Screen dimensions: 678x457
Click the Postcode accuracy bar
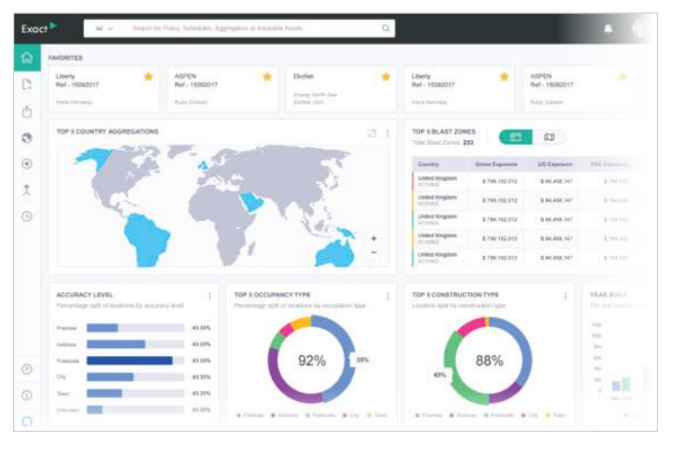129,361
